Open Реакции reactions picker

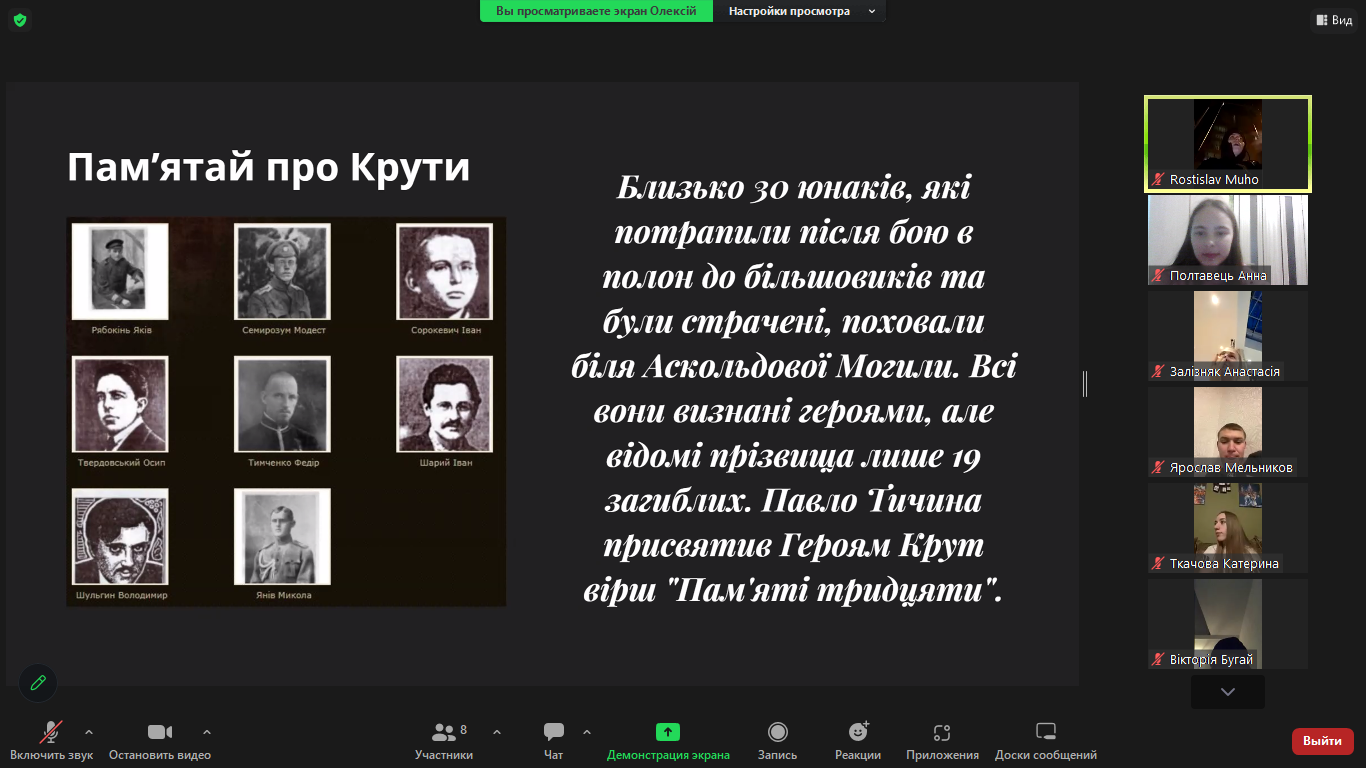point(858,740)
